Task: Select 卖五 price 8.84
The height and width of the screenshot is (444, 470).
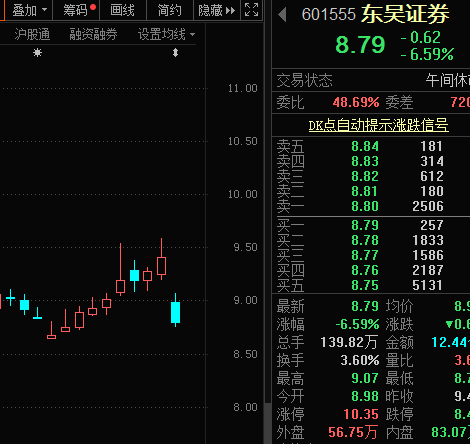Action: pos(365,146)
